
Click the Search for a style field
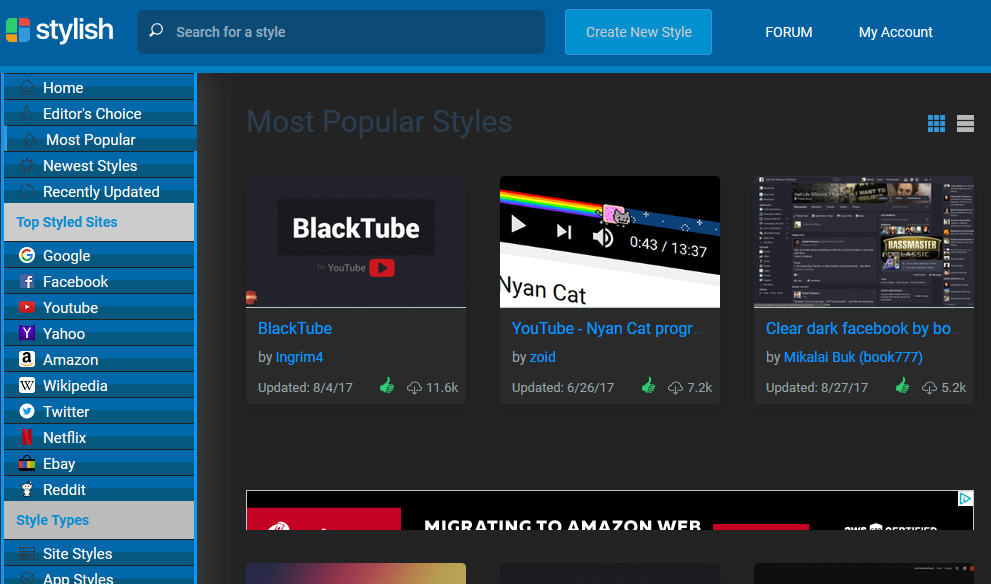341,32
